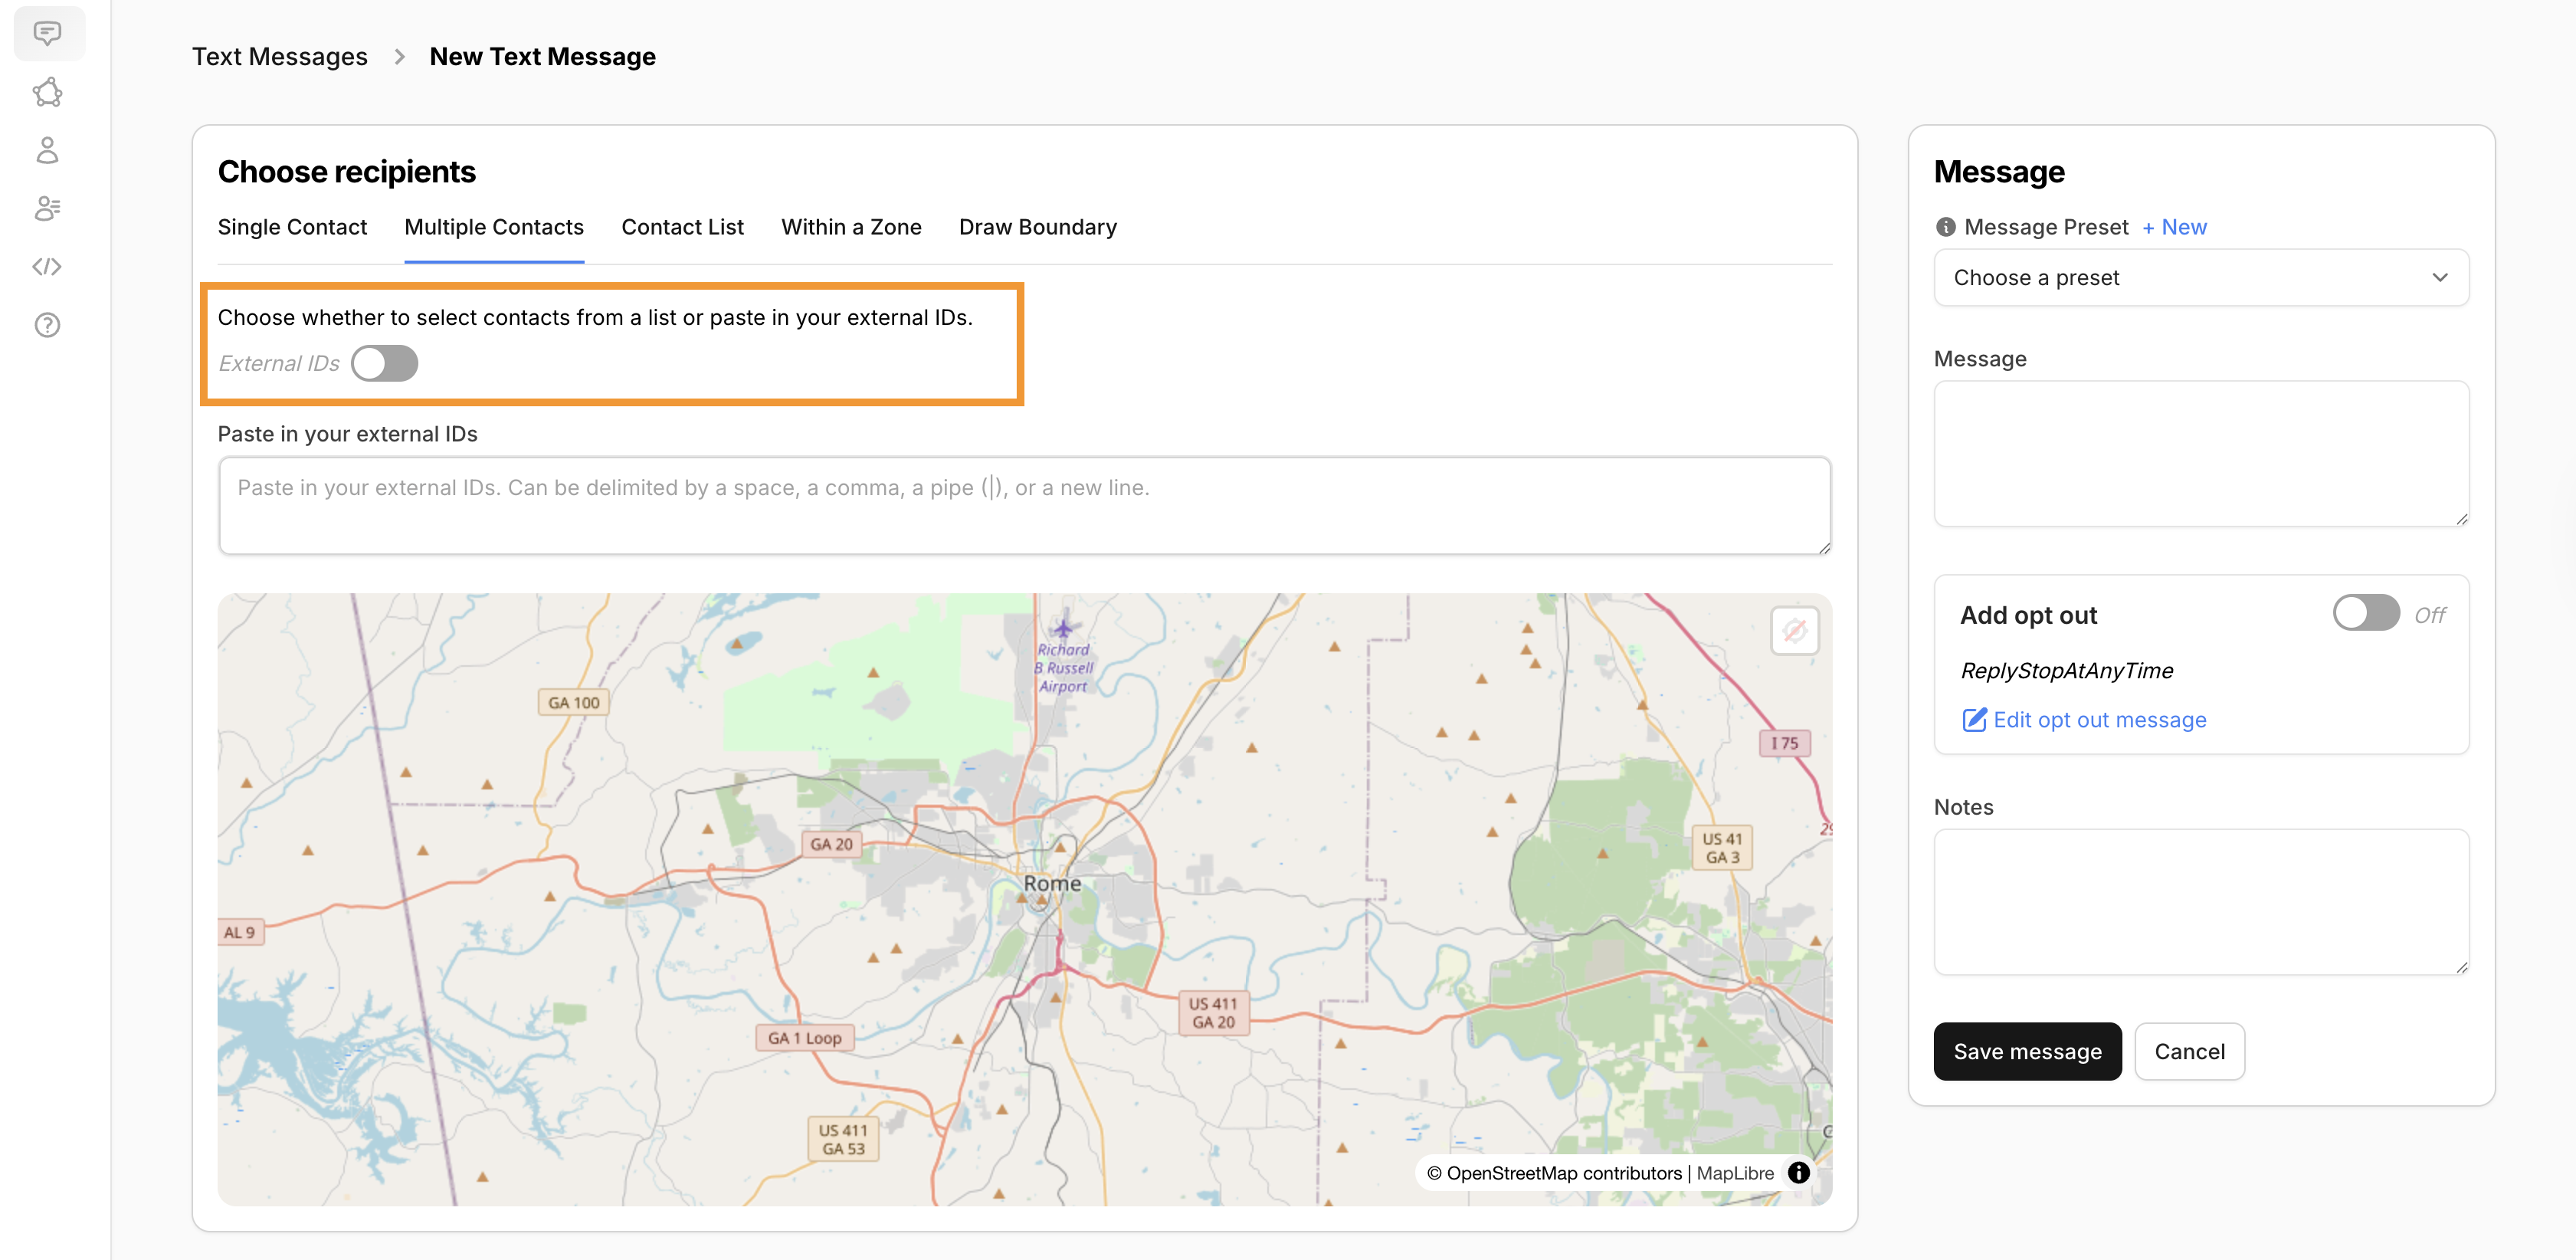
Task: Open the contacts person sidebar icon
Action: pyautogui.click(x=47, y=150)
